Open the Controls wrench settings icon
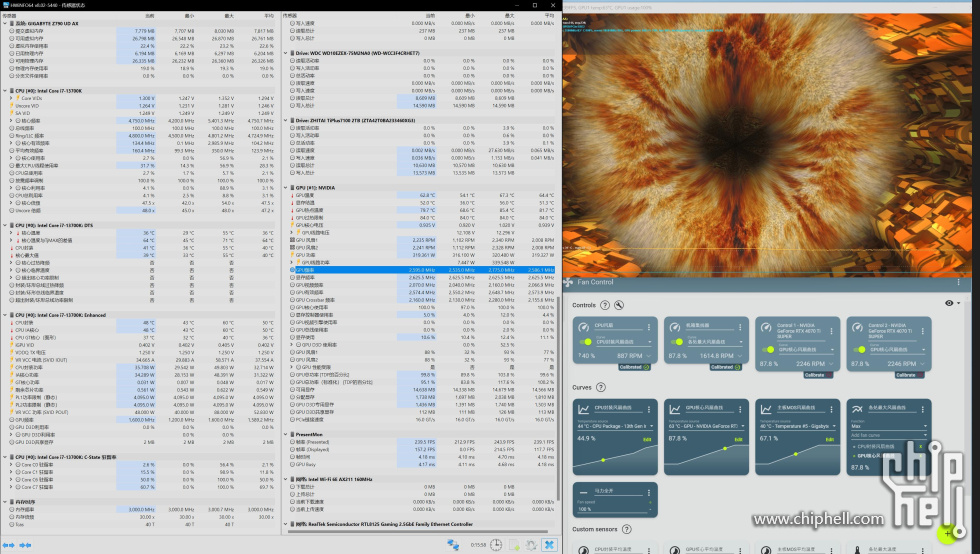The image size is (980, 554). (x=619, y=305)
